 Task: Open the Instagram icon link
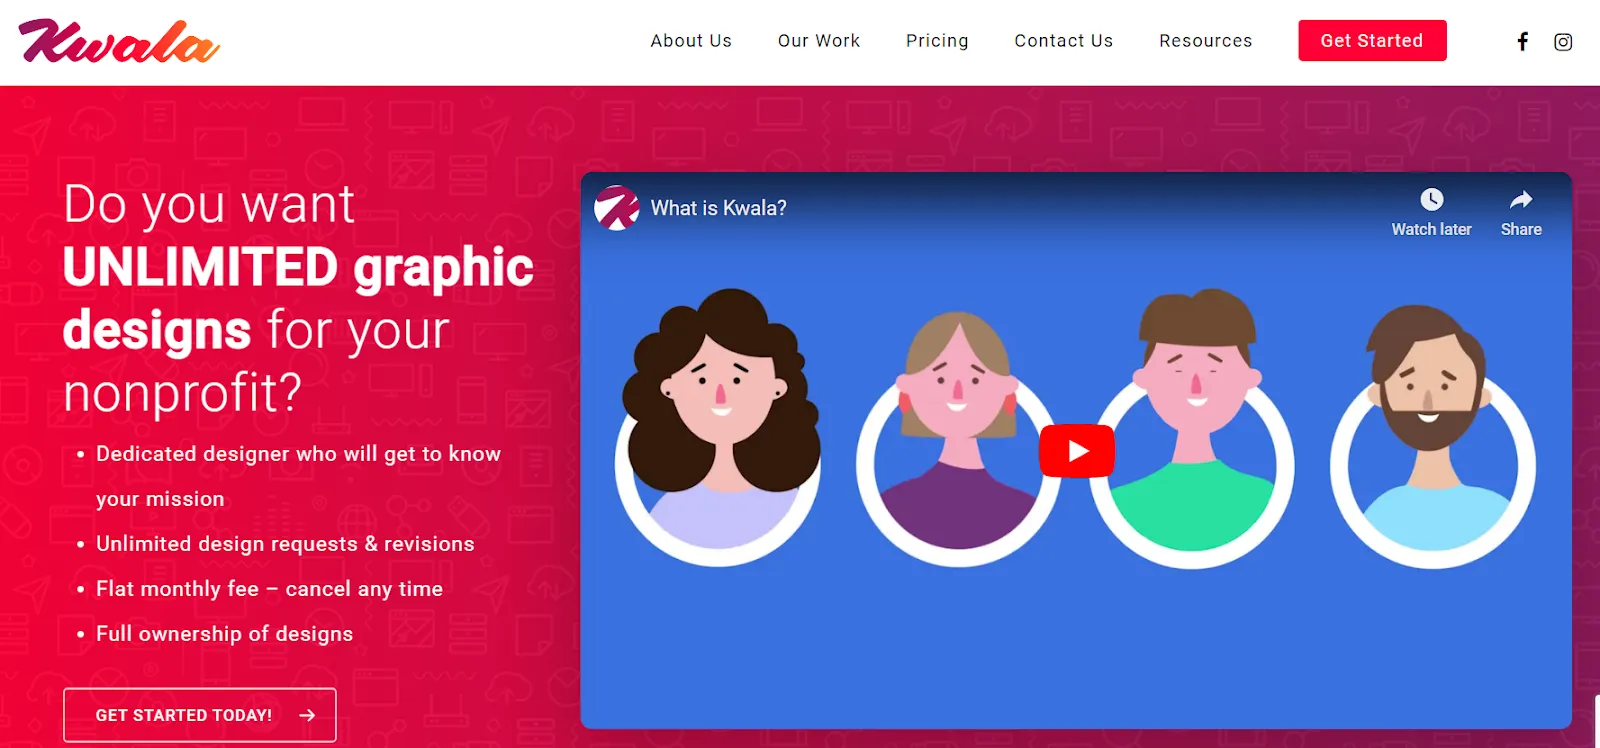[x=1563, y=42]
